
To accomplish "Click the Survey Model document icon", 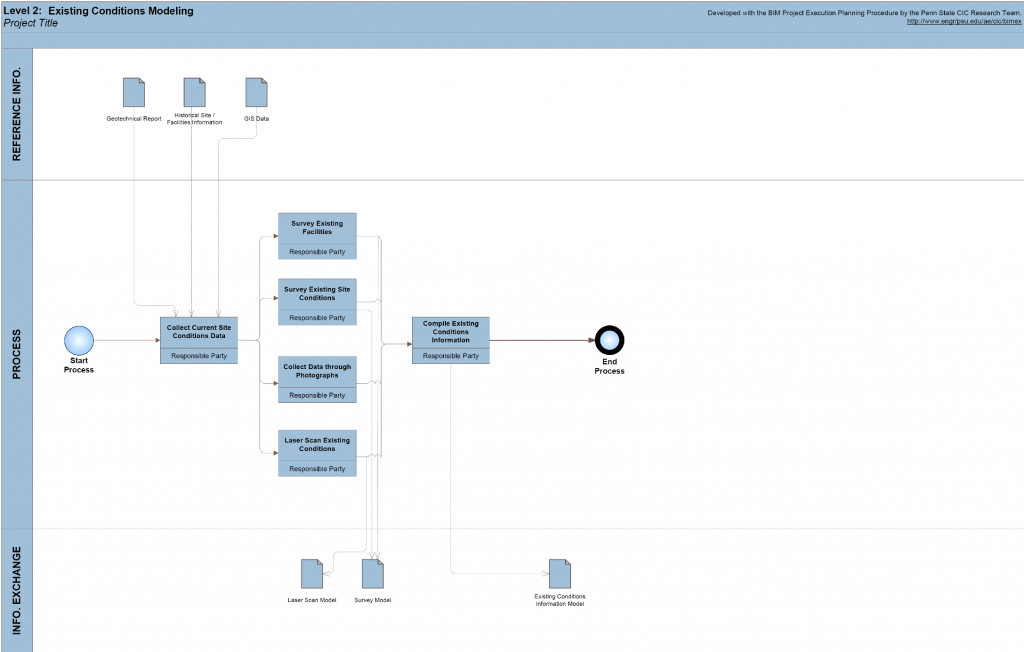I will click(372, 574).
